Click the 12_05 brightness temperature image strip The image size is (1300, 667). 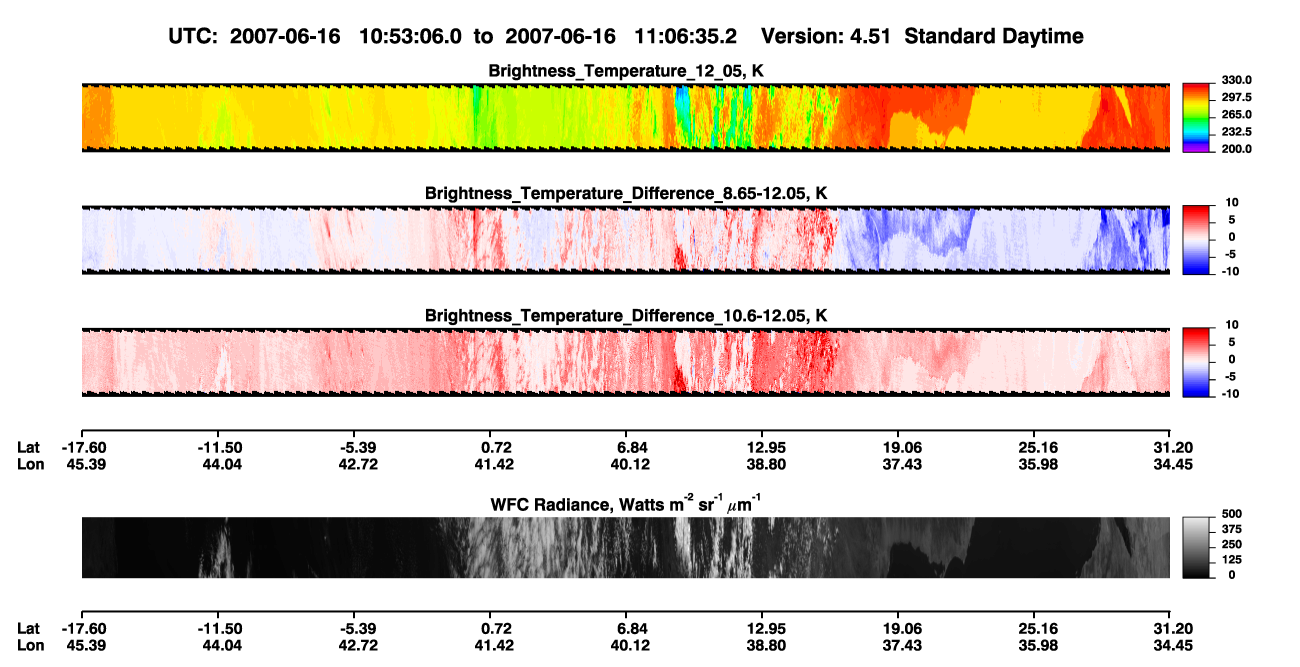pyautogui.click(x=625, y=118)
